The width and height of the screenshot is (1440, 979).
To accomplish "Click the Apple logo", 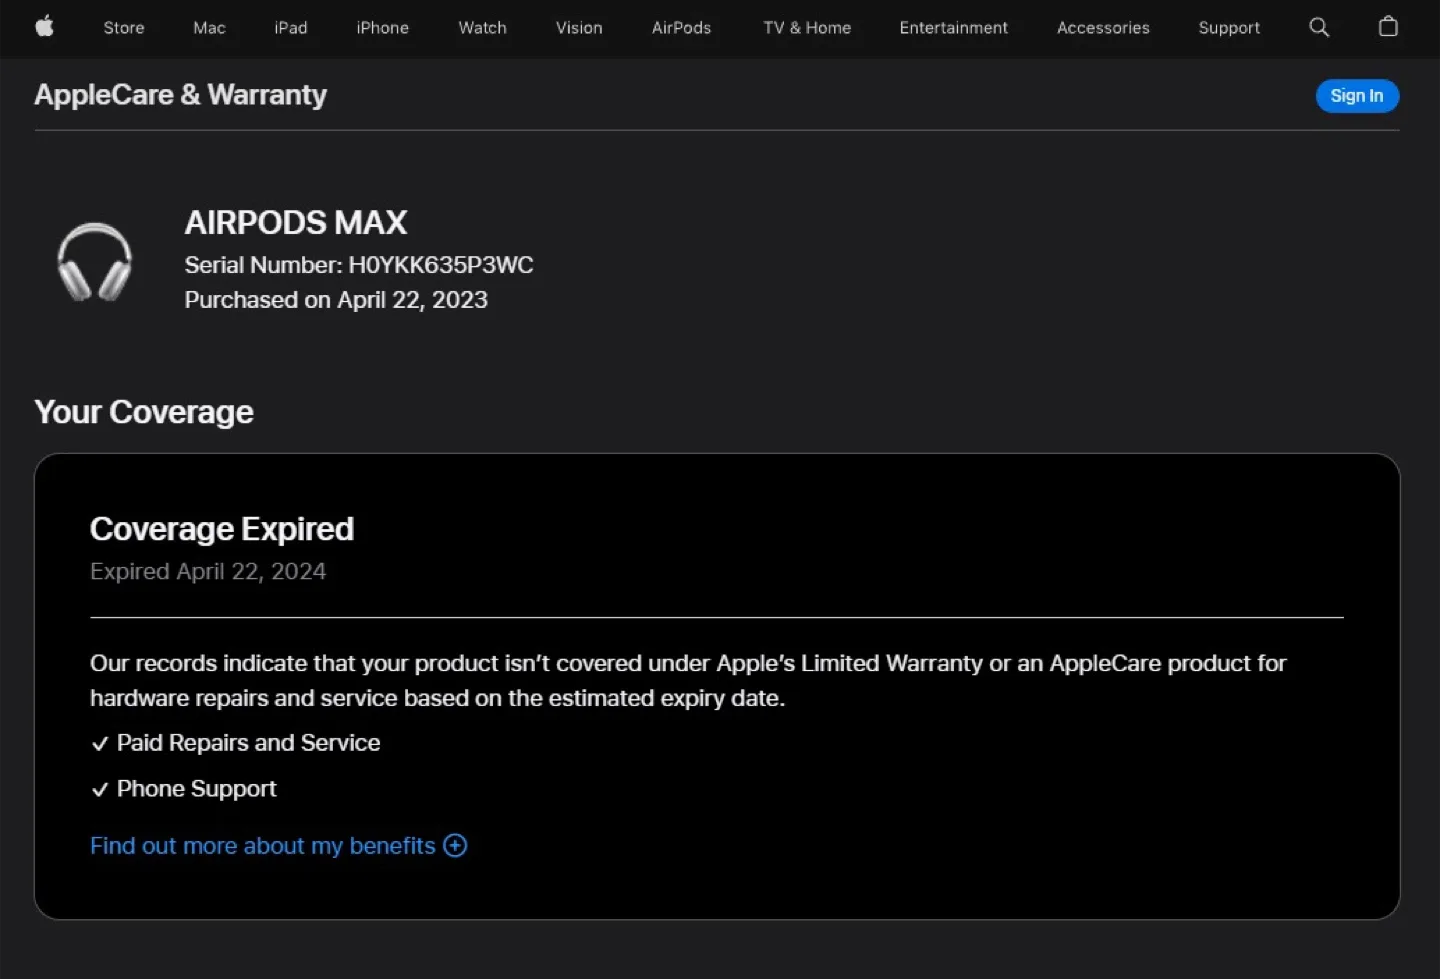I will coord(44,27).
